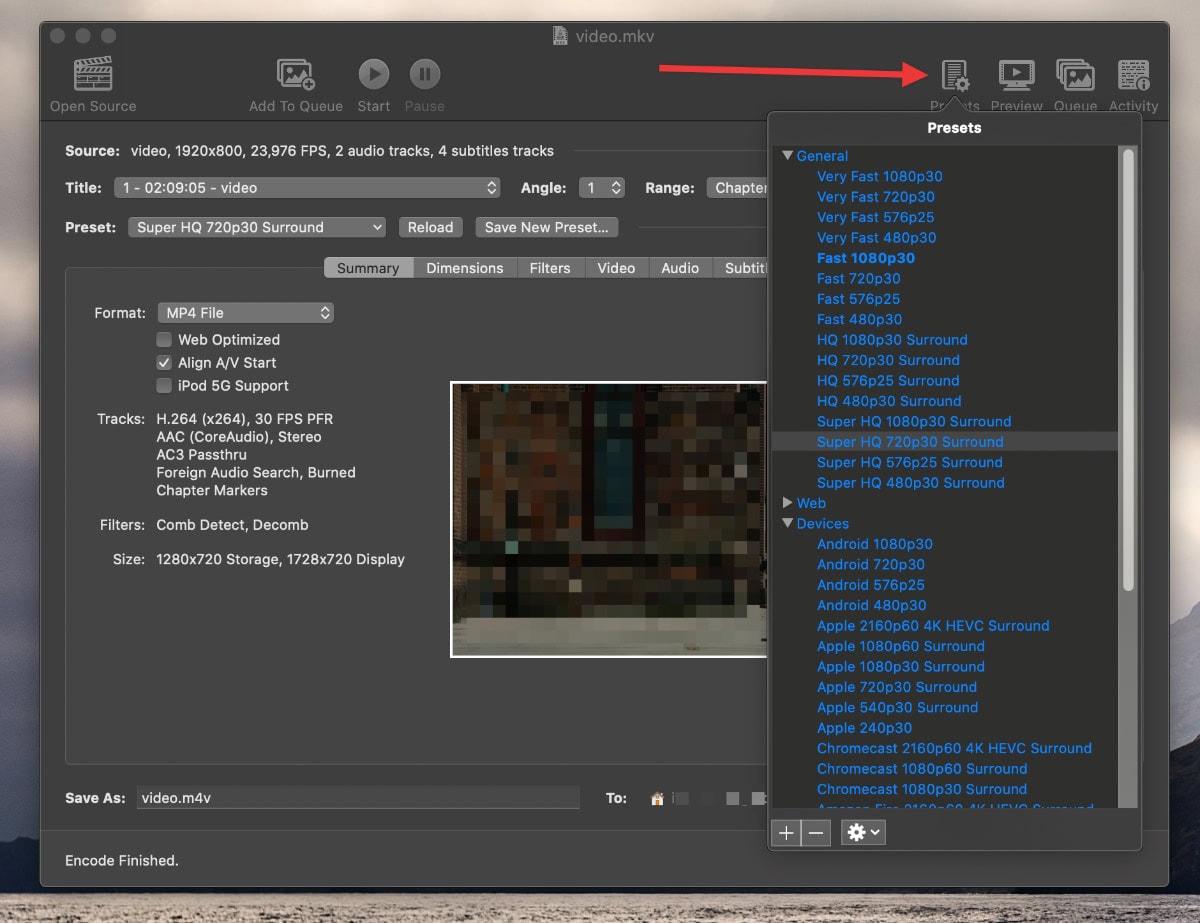The height and width of the screenshot is (923, 1200).
Task: Collapse the Devices presets group
Action: click(788, 524)
